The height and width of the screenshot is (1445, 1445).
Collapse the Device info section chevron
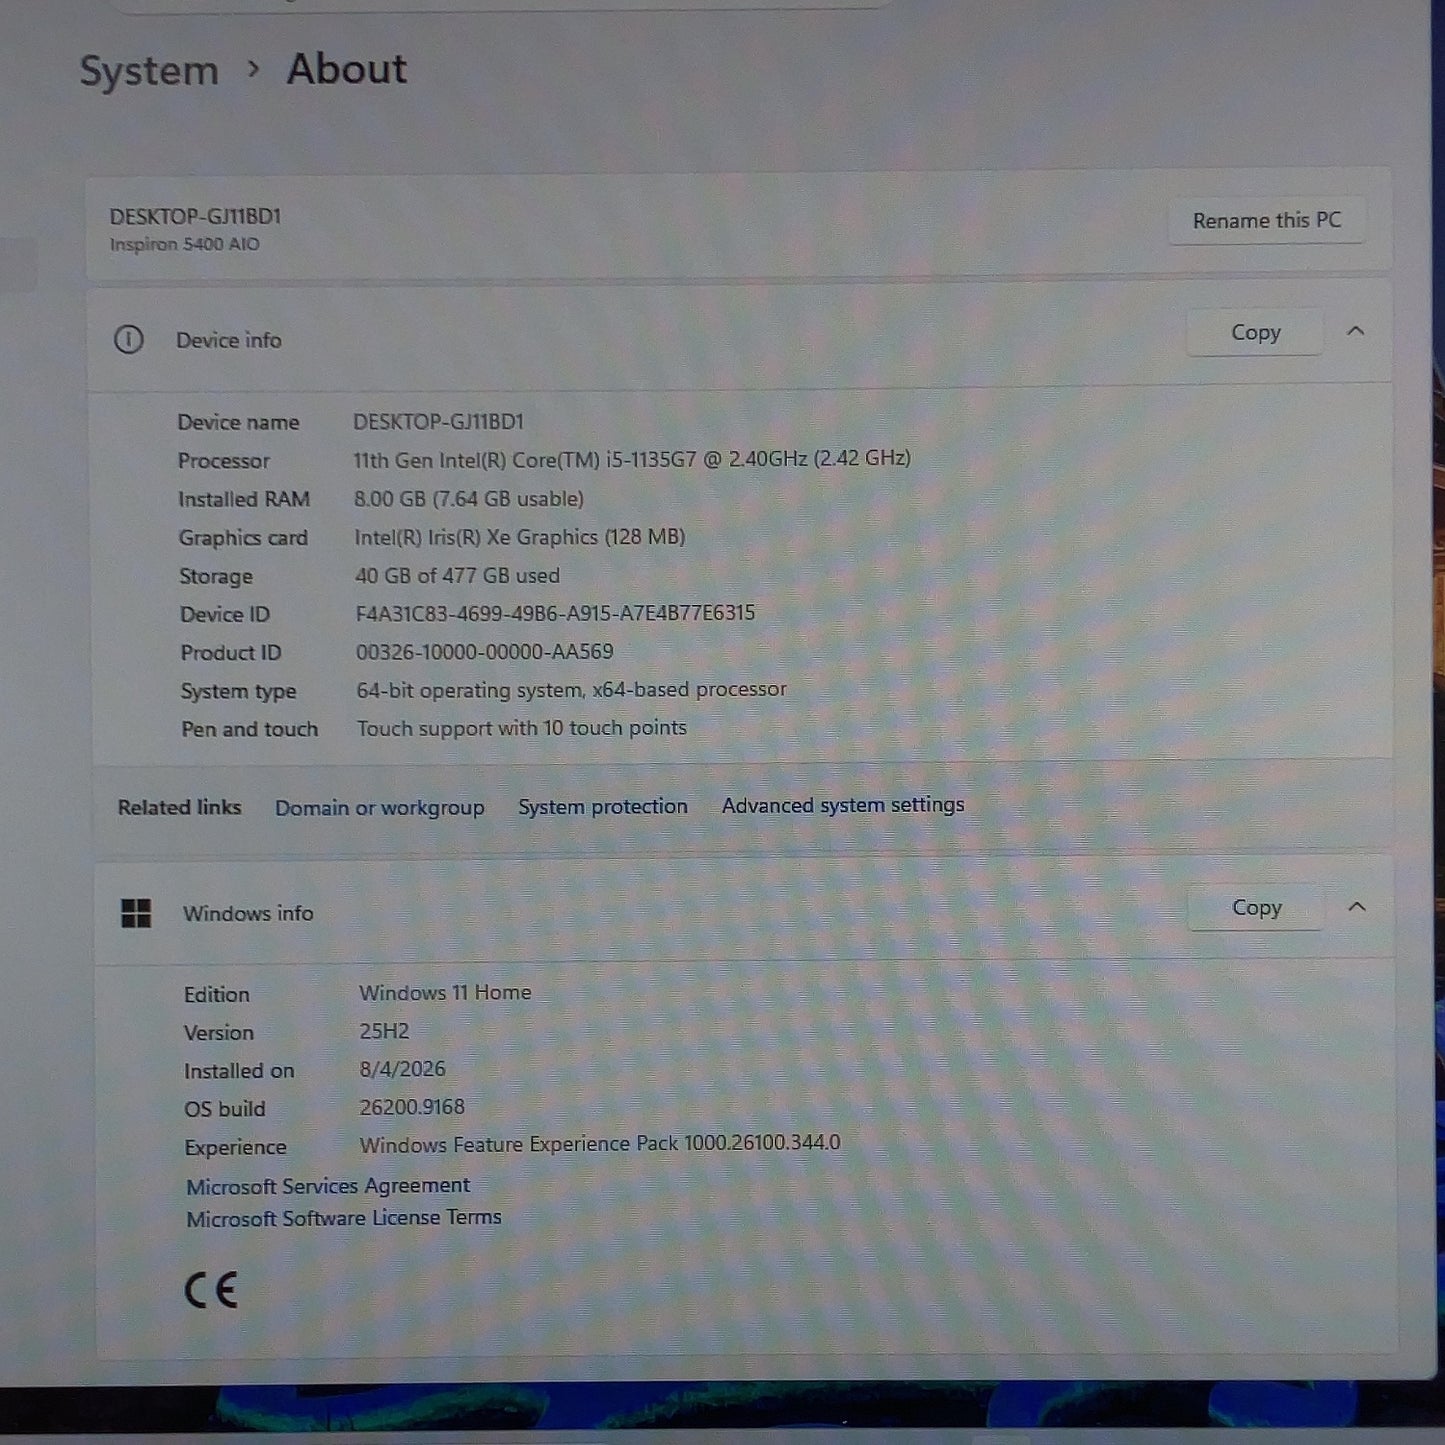1355,331
